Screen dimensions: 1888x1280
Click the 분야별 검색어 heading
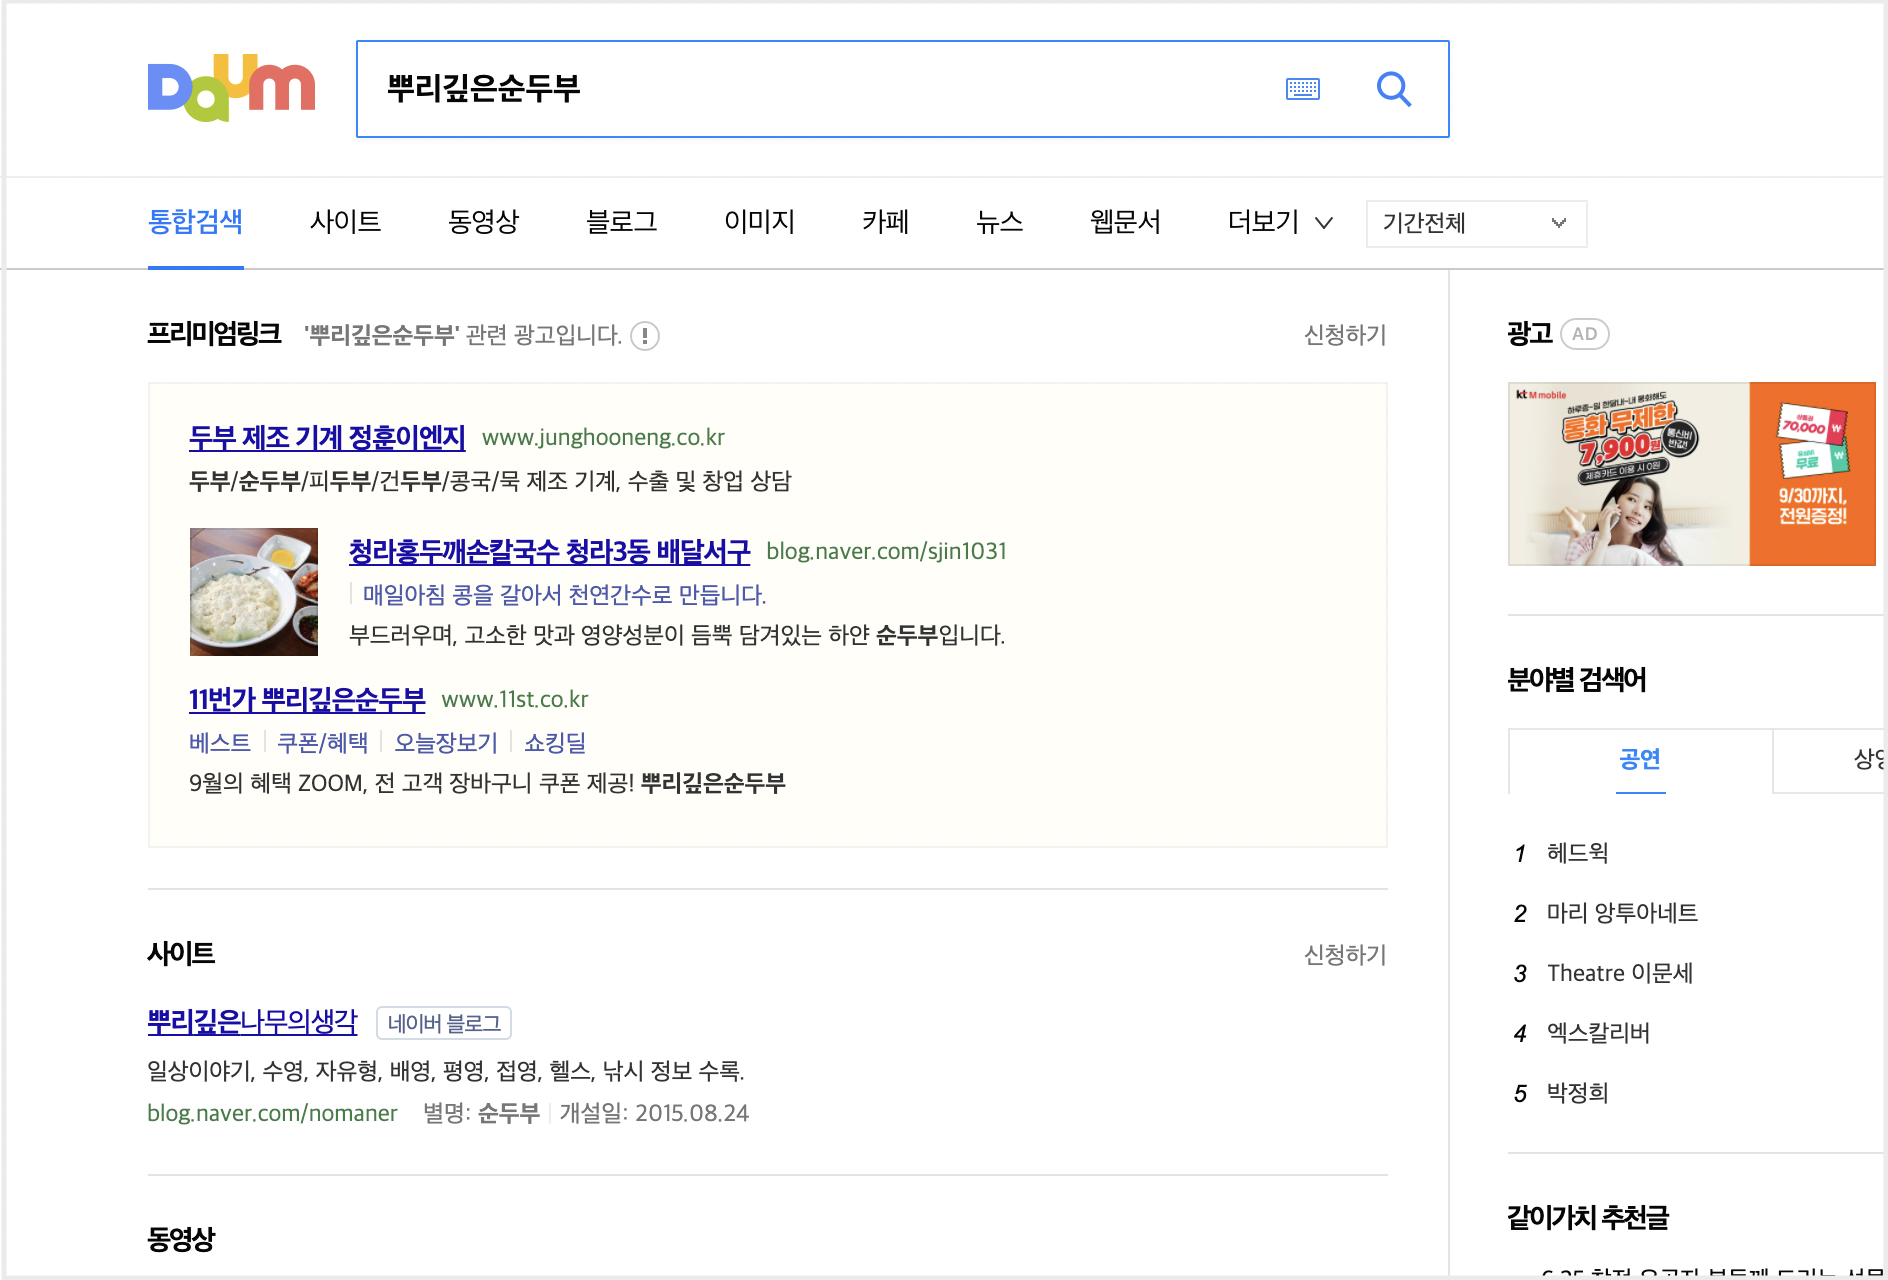(x=1576, y=680)
